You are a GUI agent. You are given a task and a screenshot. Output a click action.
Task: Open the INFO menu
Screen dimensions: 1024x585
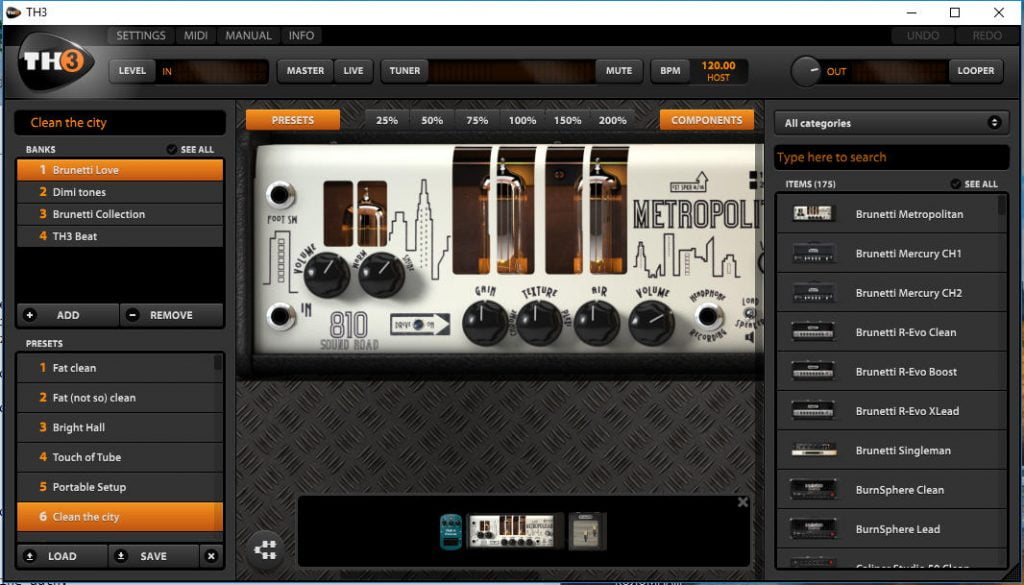[x=302, y=35]
